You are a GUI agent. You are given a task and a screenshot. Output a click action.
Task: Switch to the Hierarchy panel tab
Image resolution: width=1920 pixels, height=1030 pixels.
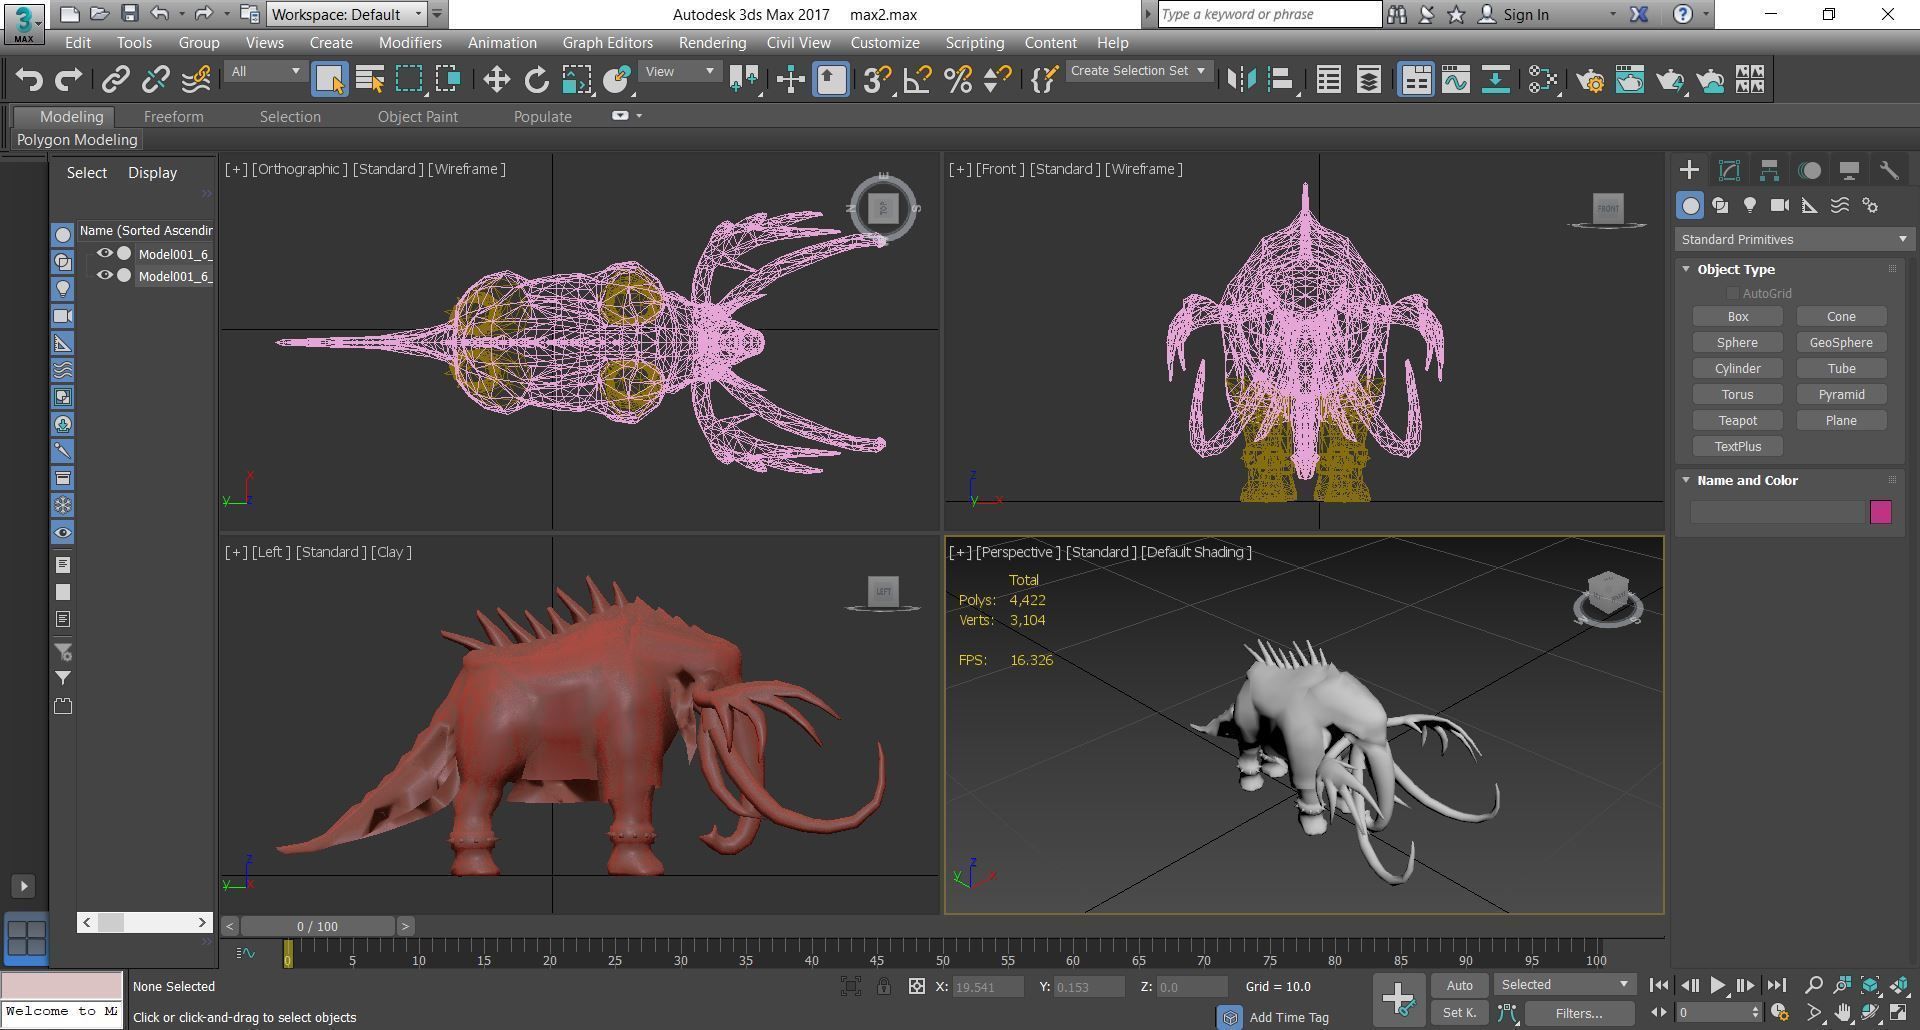[x=1769, y=170]
